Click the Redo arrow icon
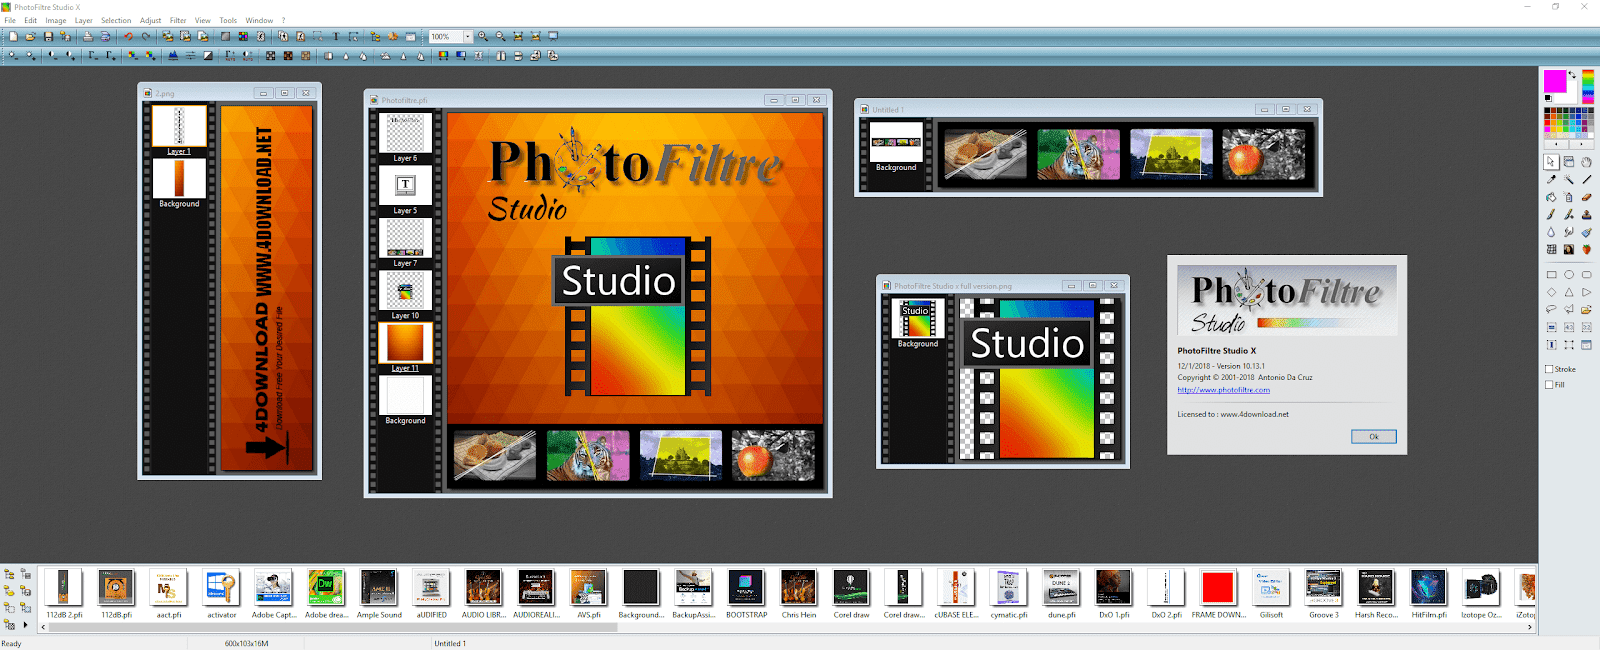This screenshot has width=1600, height=650. (146, 36)
